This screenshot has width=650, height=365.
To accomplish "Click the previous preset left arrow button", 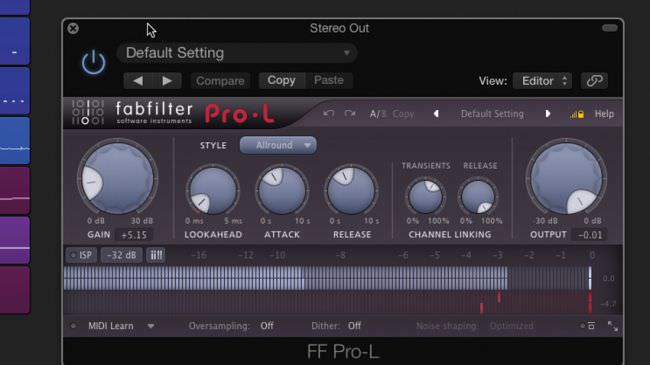I will click(x=138, y=80).
